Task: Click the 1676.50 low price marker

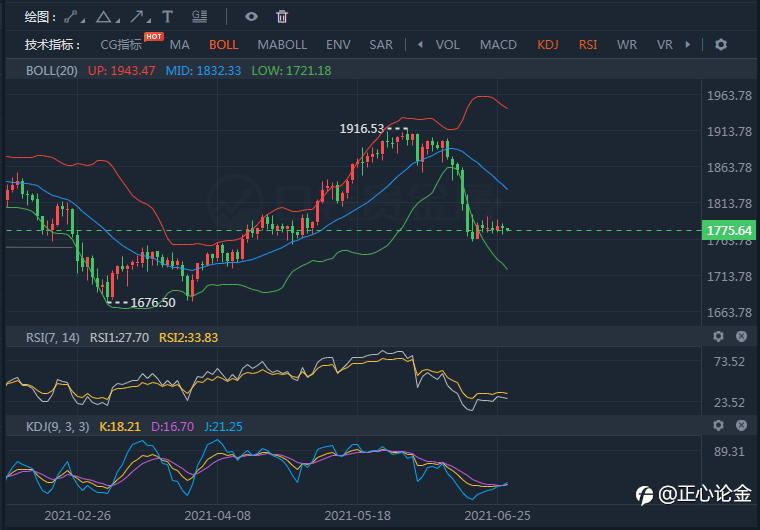Action: coord(153,303)
